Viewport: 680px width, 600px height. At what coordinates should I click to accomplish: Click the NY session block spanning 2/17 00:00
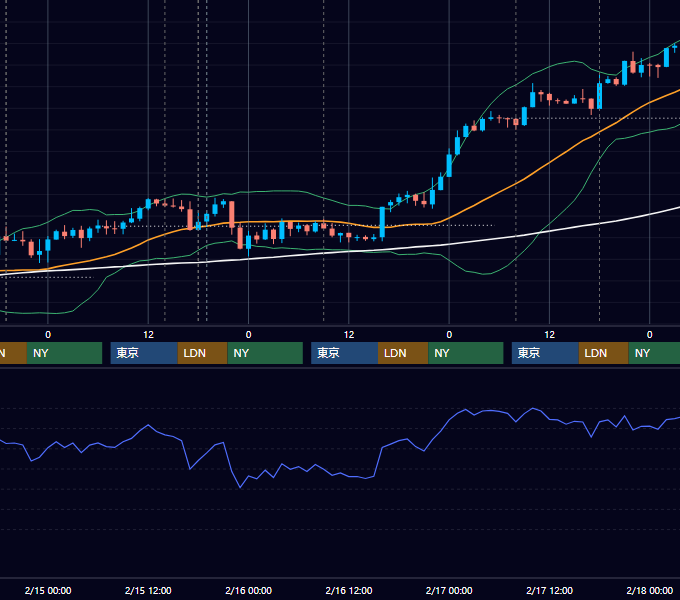(466, 353)
